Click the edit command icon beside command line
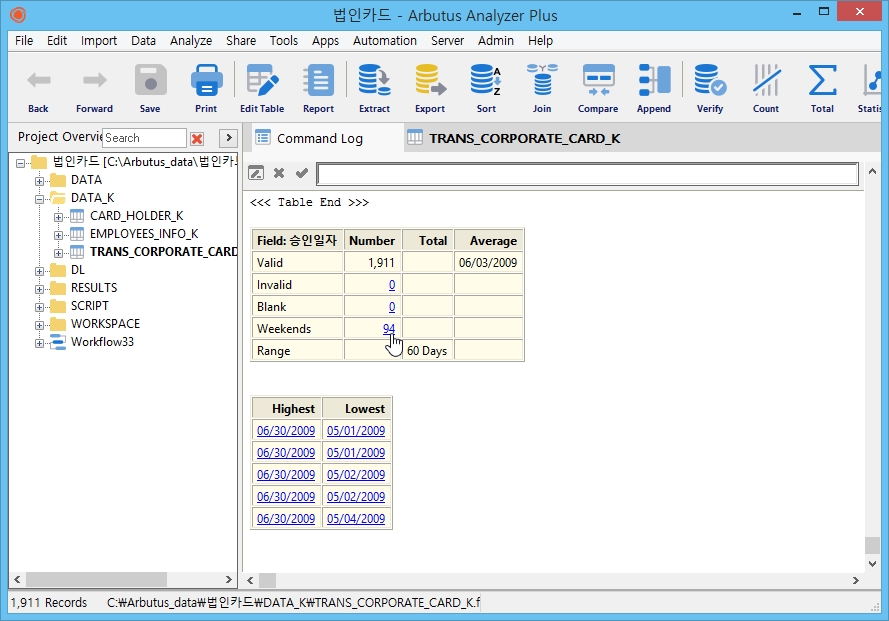The image size is (889, 621). click(256, 173)
